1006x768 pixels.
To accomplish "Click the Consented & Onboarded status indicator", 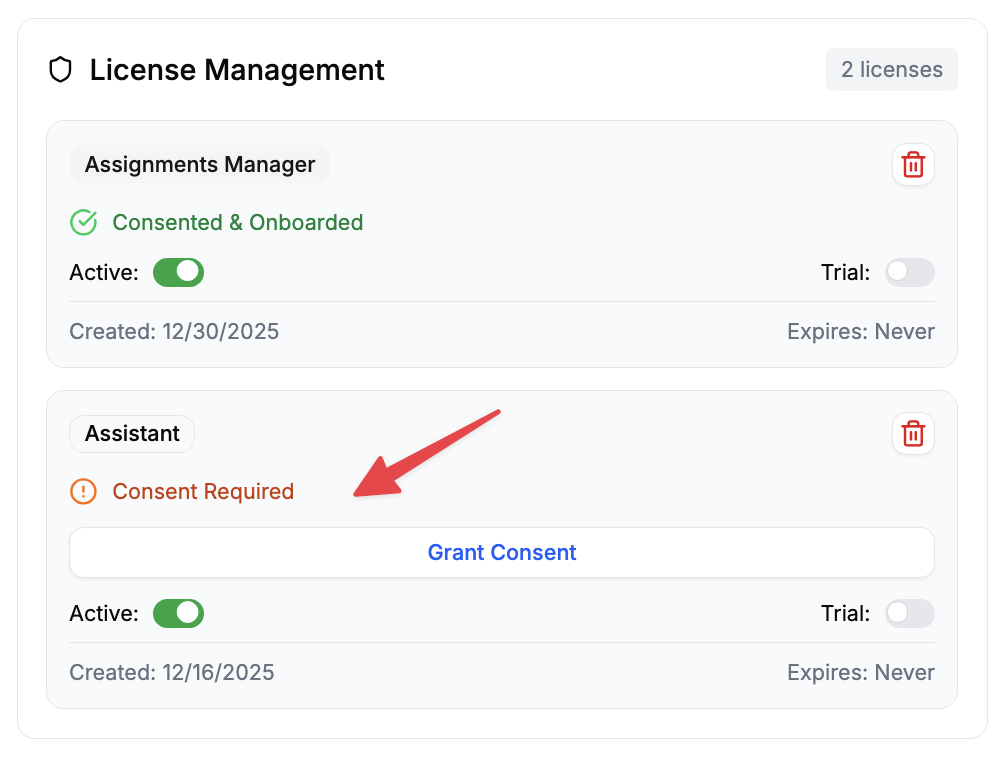I will pos(238,222).
